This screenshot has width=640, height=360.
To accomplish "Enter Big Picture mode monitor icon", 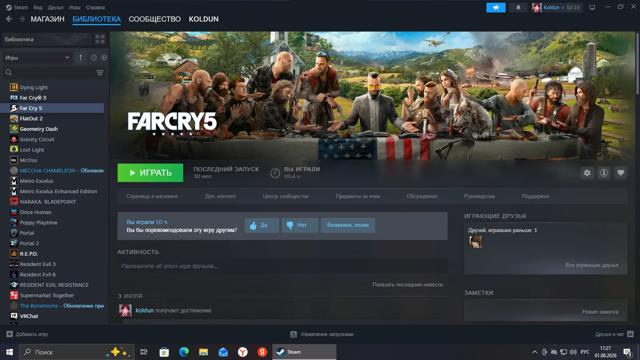I will pos(592,7).
